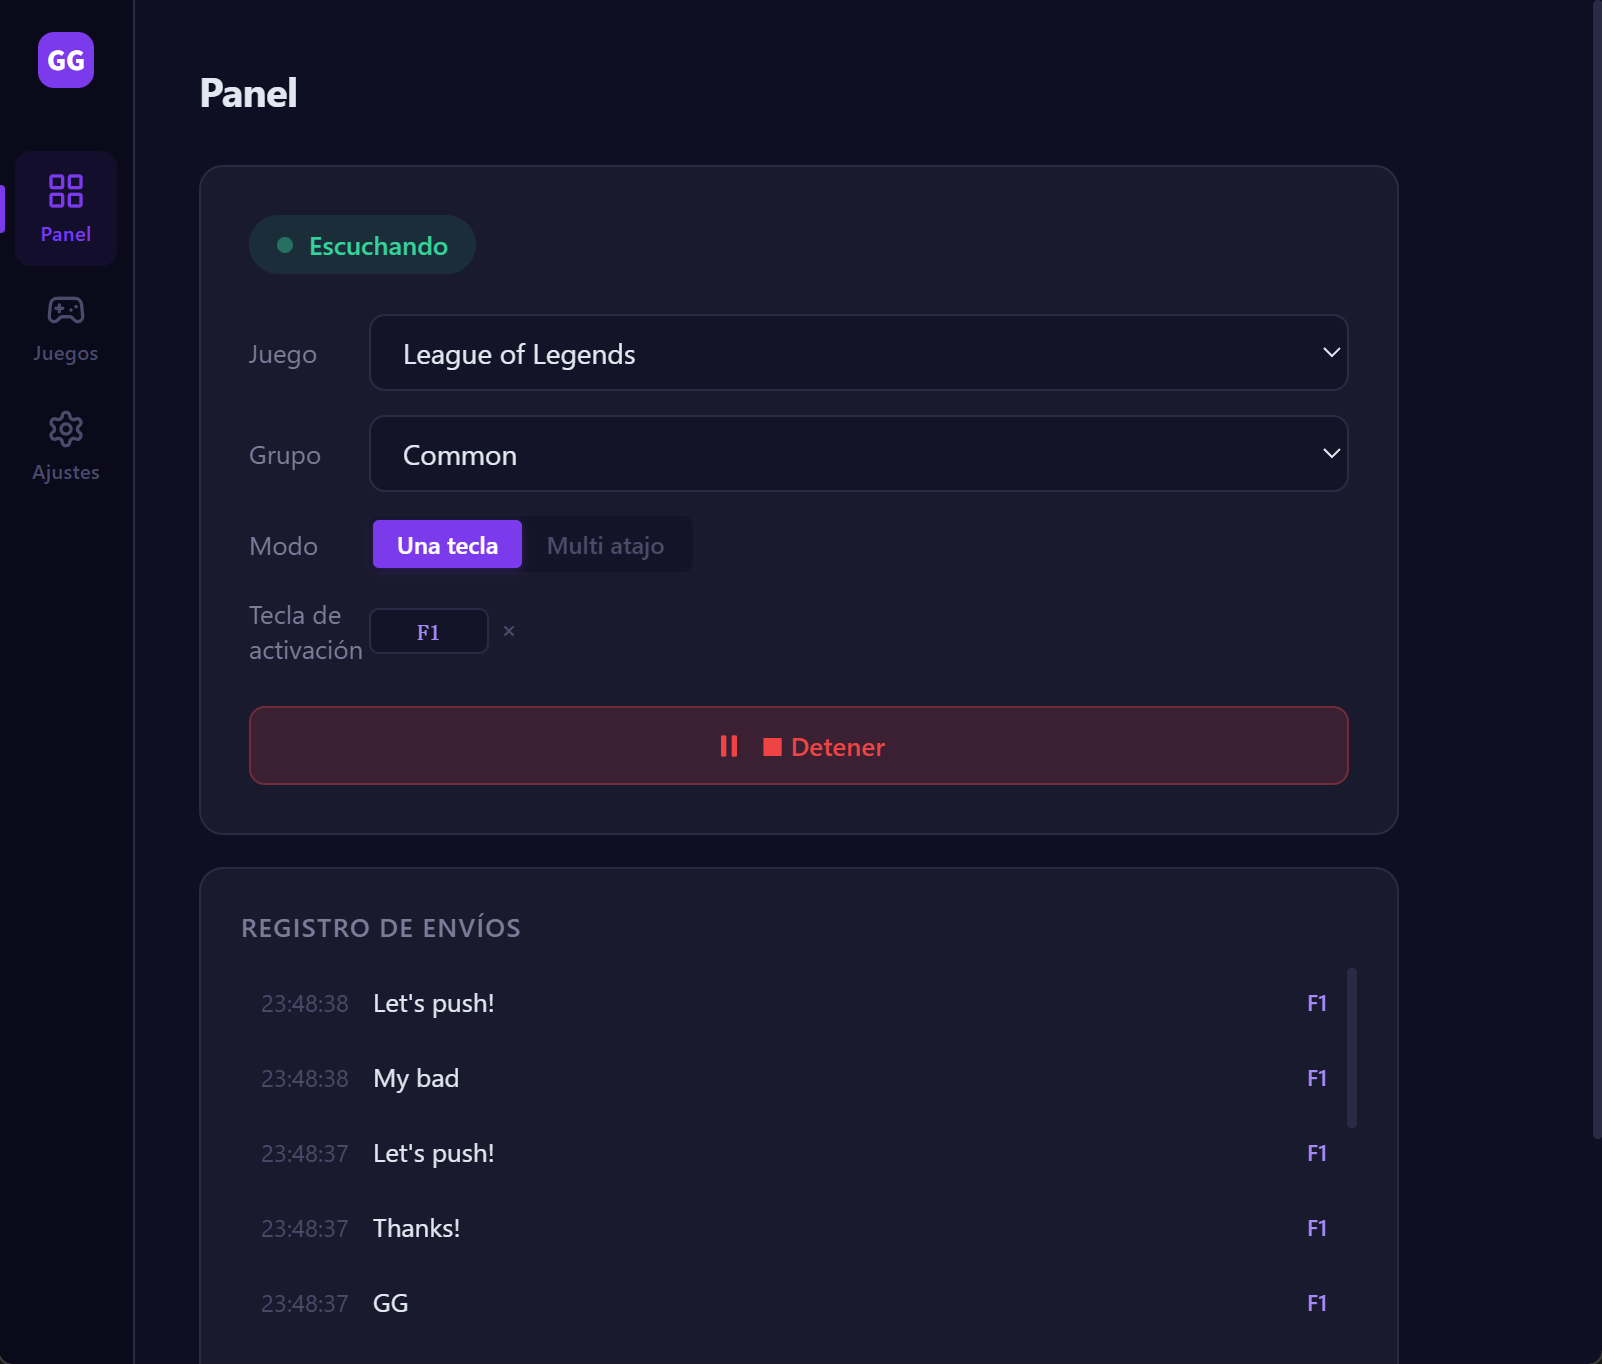Open Juegos via the gamepad icon

pyautogui.click(x=64, y=310)
